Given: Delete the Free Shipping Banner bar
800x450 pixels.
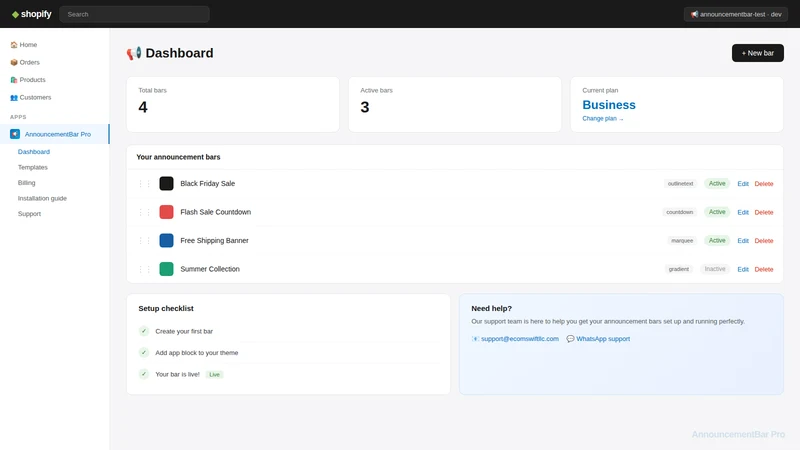Looking at the screenshot, I should (x=764, y=241).
